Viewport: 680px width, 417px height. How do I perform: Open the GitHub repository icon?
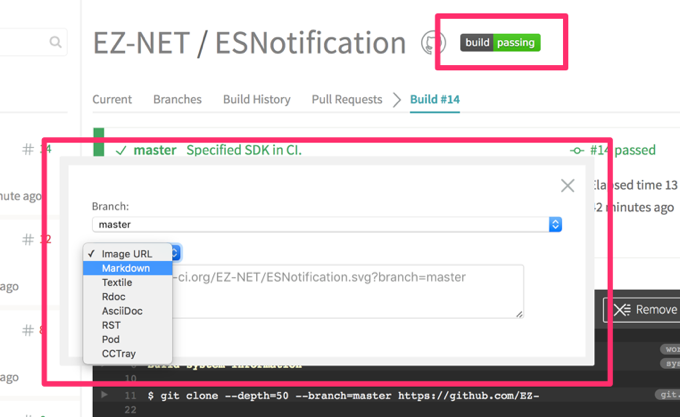click(432, 42)
